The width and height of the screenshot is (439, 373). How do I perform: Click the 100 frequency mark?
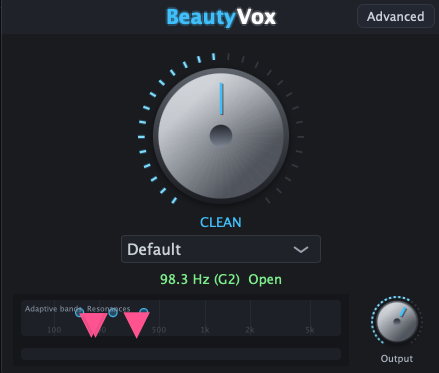click(54, 330)
